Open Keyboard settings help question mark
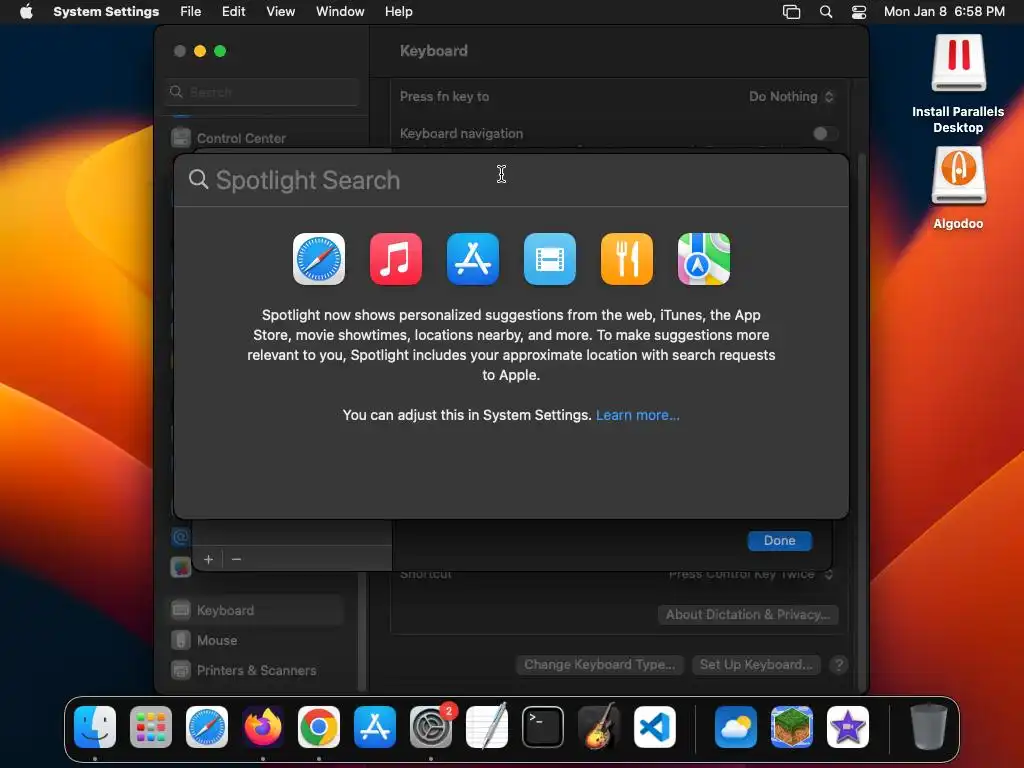Viewport: 1024px width, 768px height. (839, 665)
